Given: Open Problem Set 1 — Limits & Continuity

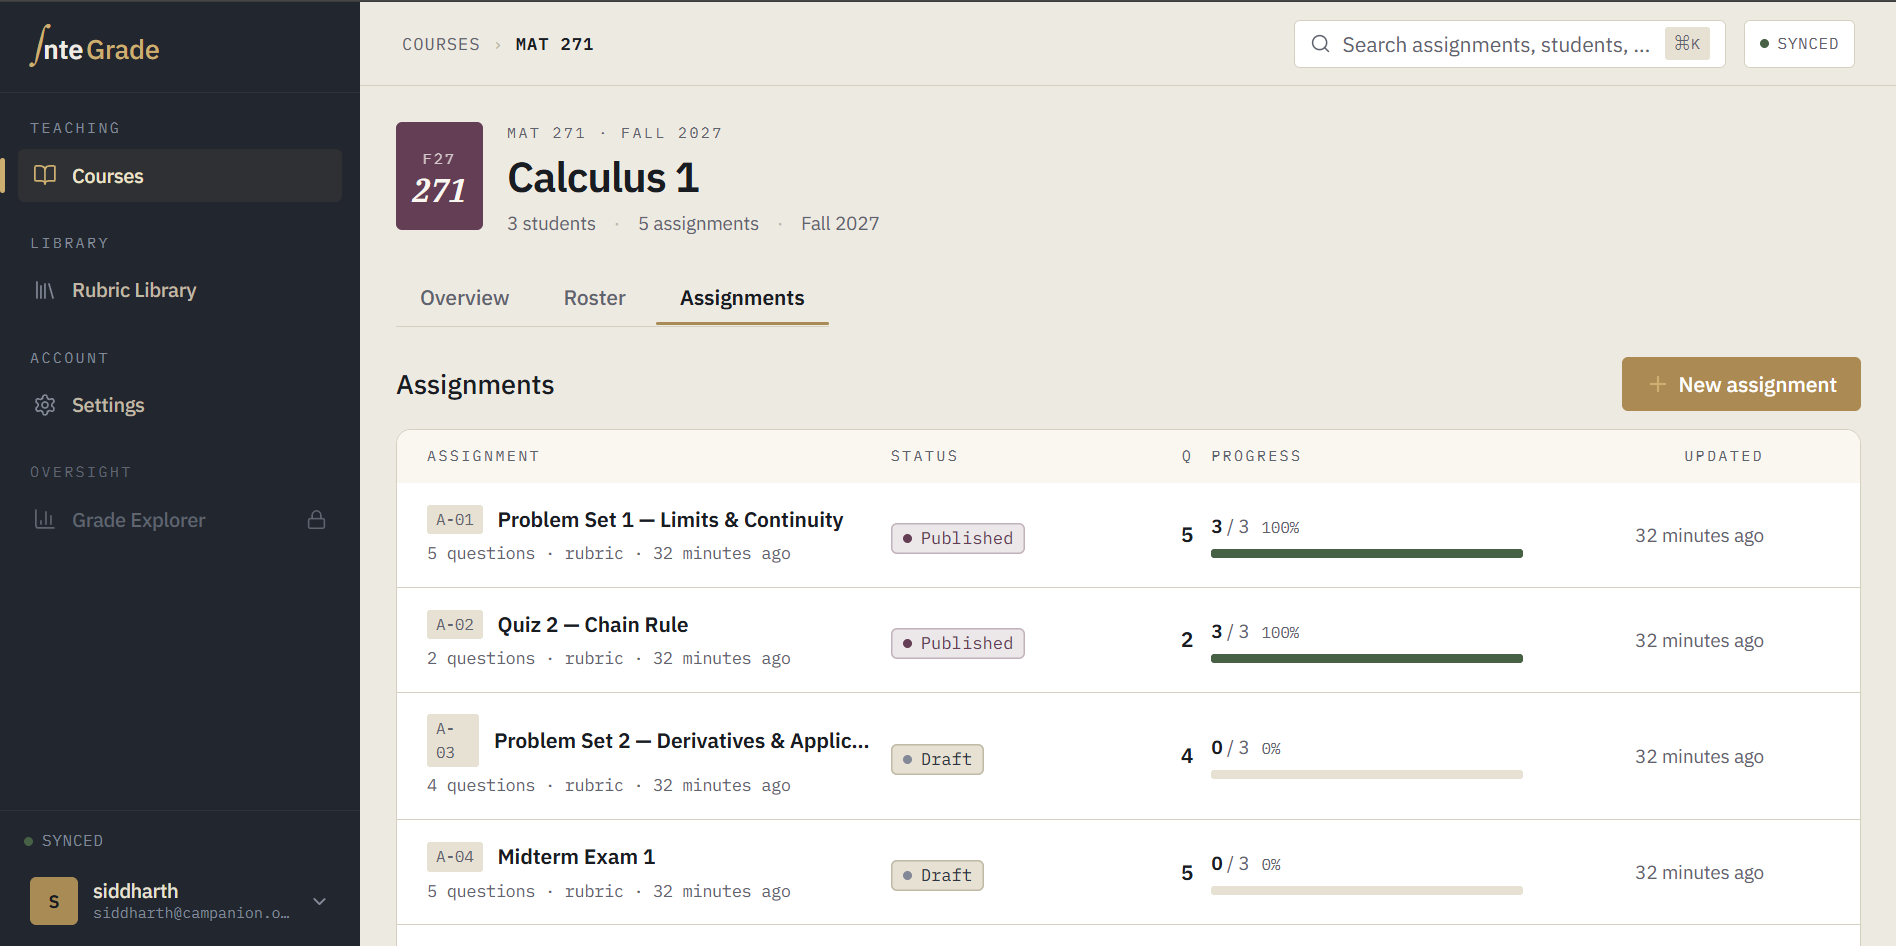Looking at the screenshot, I should (670, 520).
